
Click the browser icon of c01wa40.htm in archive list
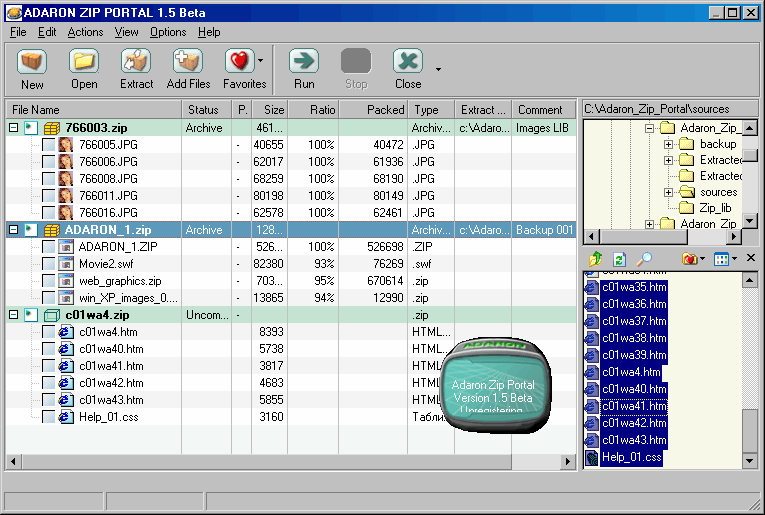65,349
